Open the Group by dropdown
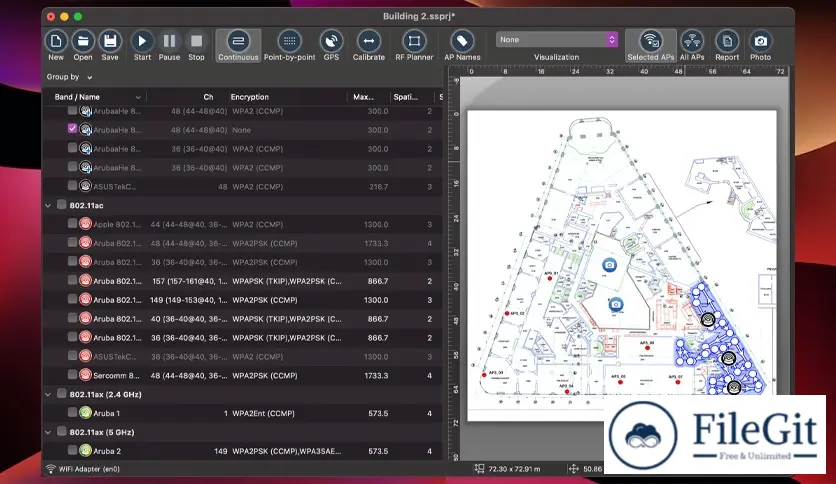 pos(69,77)
